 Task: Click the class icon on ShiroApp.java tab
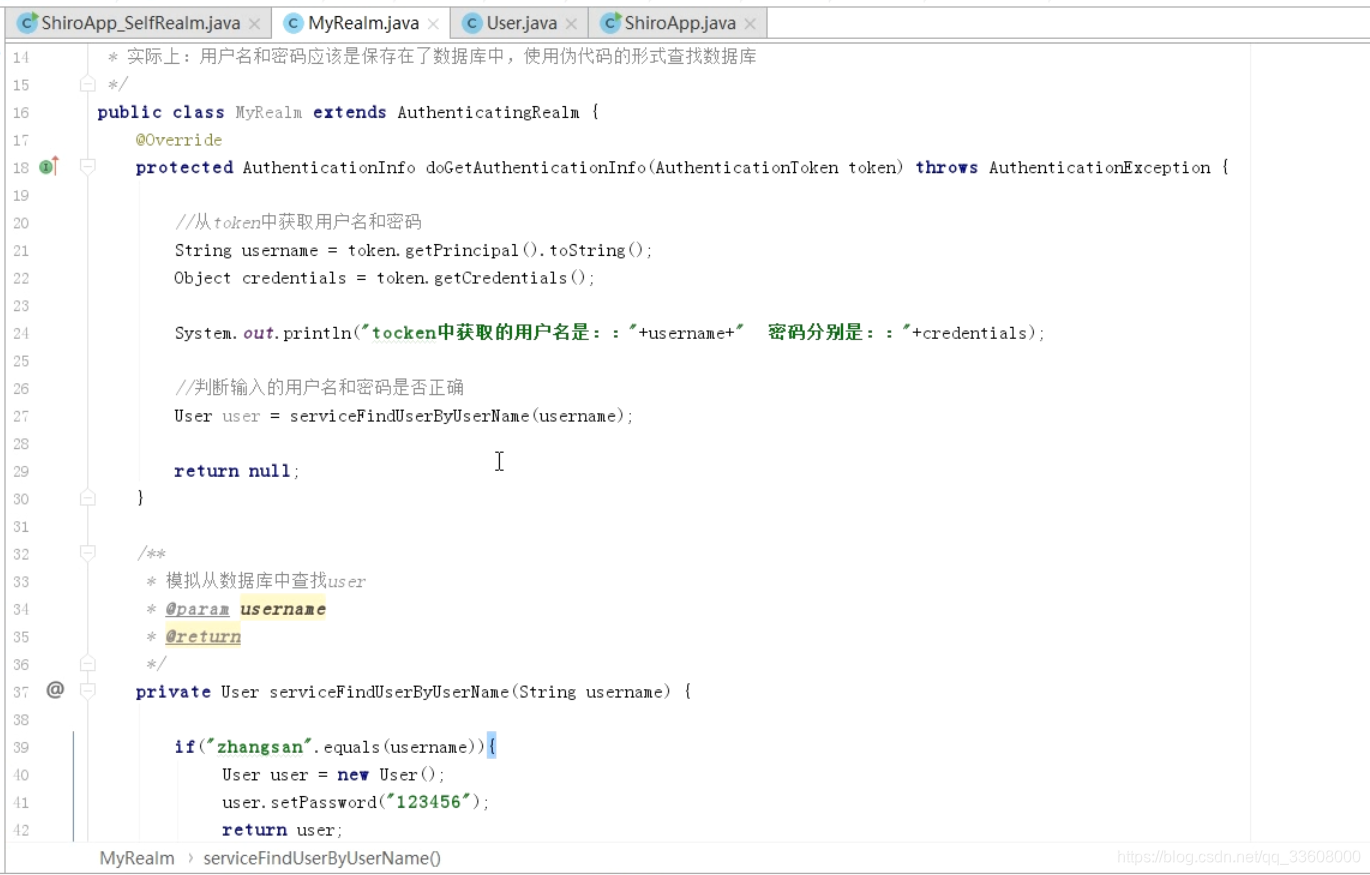coord(610,23)
